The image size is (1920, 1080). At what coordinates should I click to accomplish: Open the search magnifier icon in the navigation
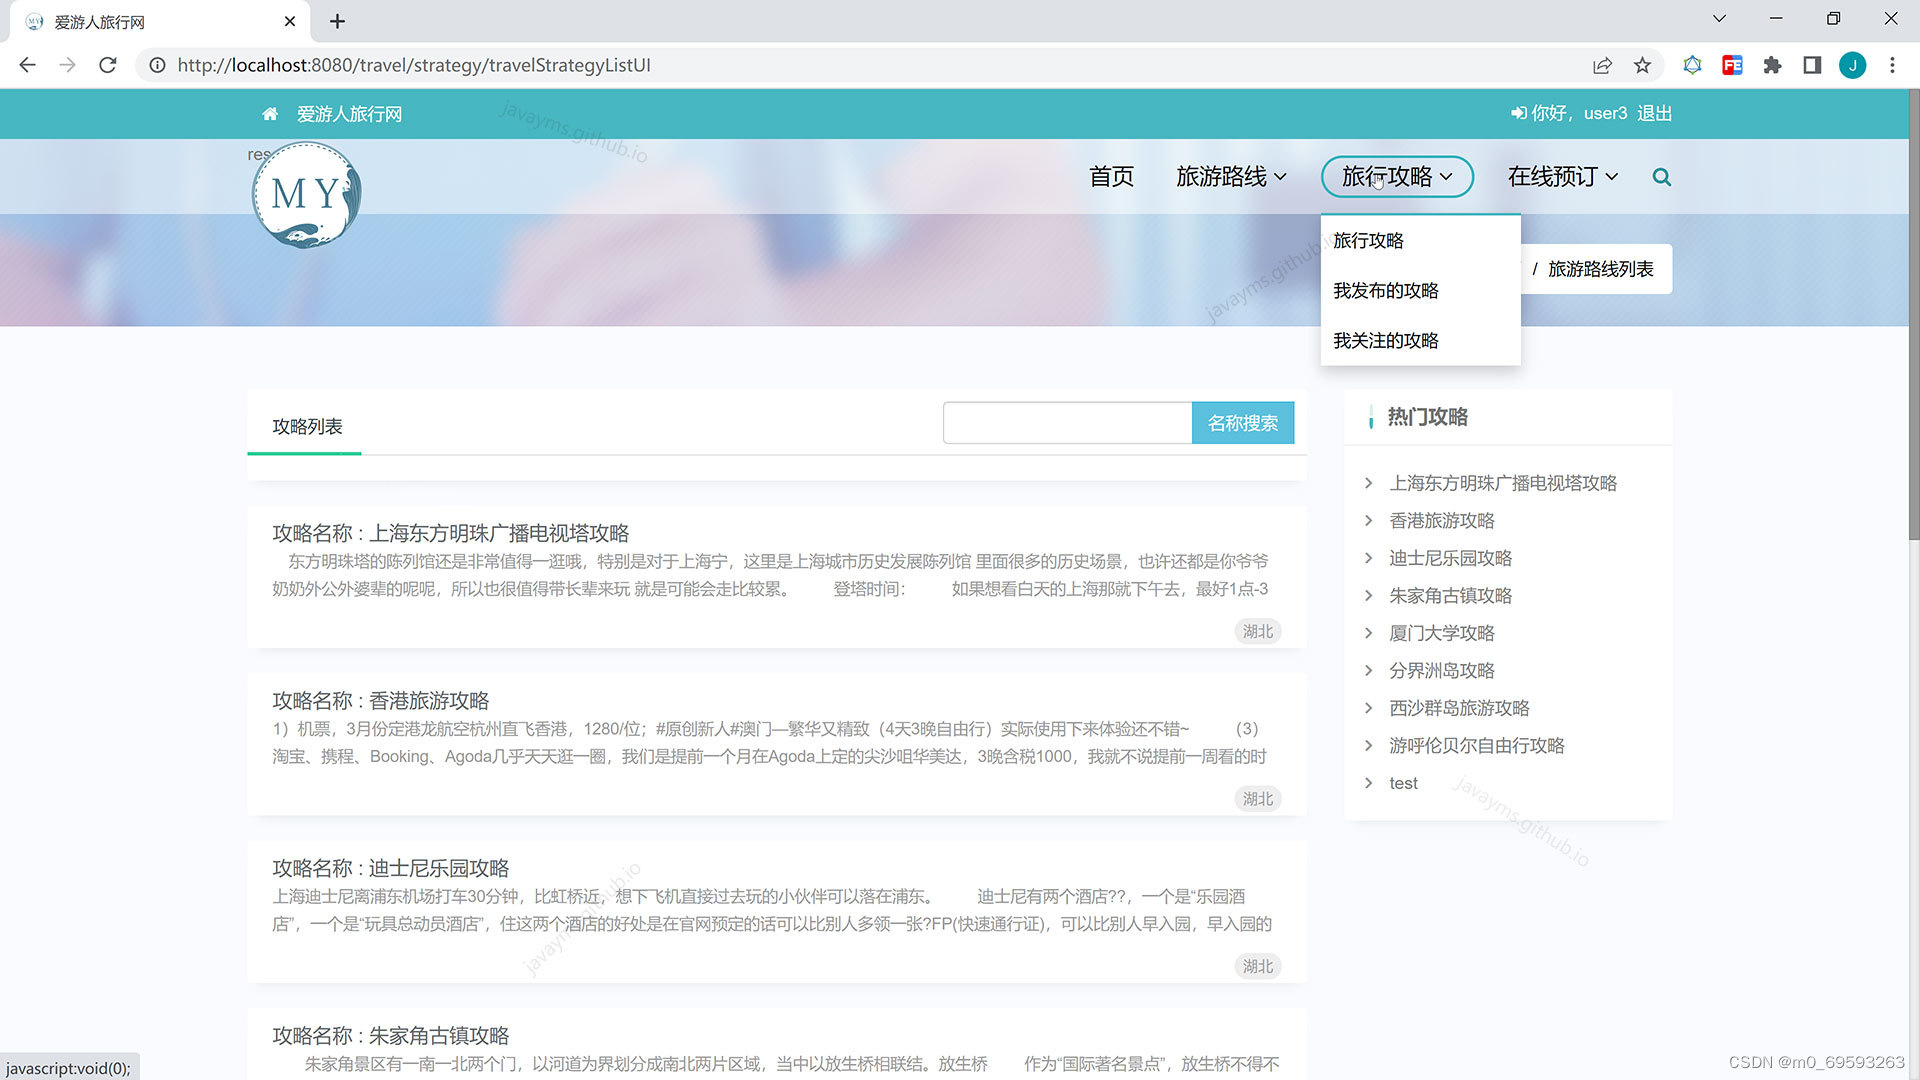(x=1661, y=177)
